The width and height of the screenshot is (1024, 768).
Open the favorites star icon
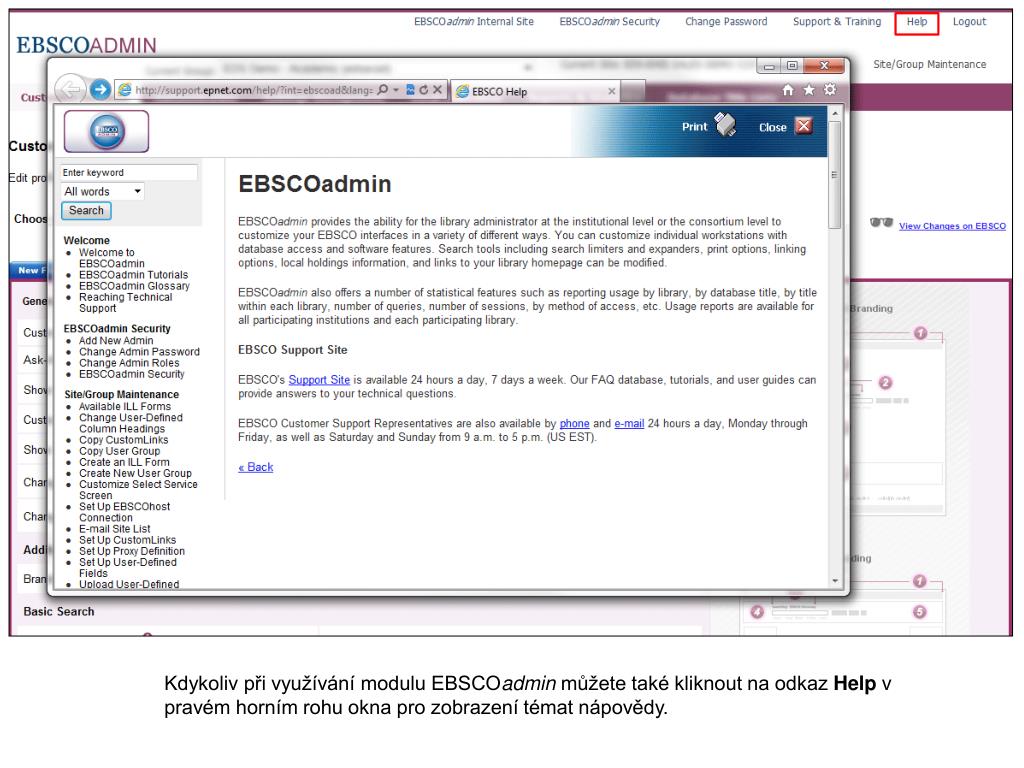click(809, 90)
